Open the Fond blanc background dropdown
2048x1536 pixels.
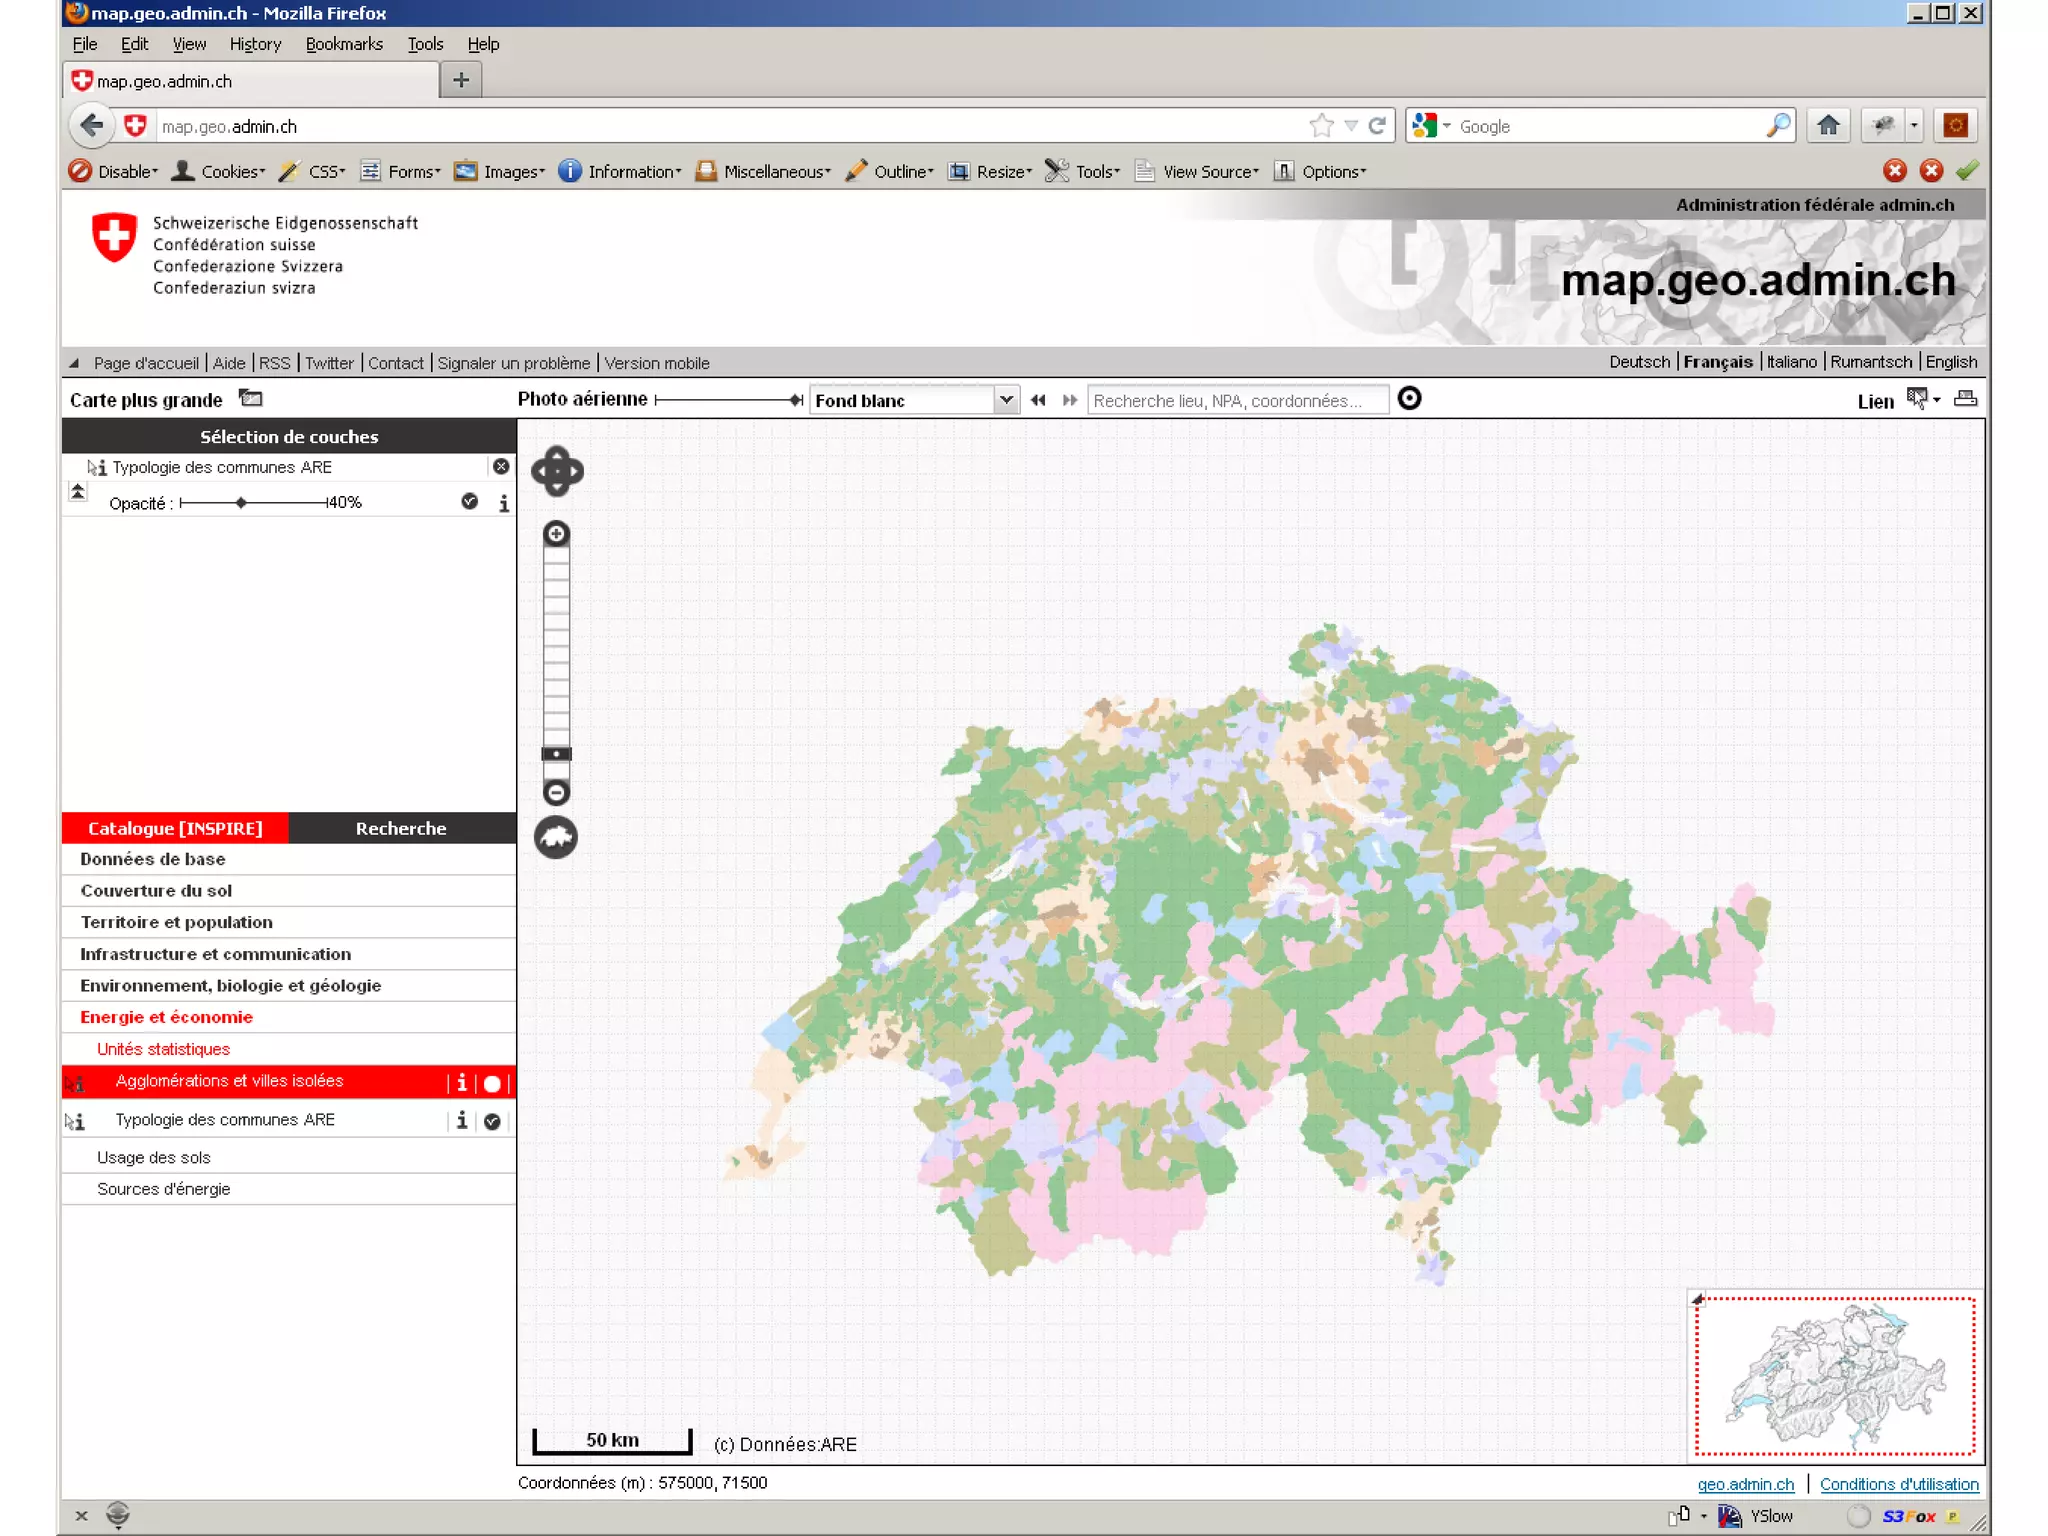pyautogui.click(x=1006, y=400)
